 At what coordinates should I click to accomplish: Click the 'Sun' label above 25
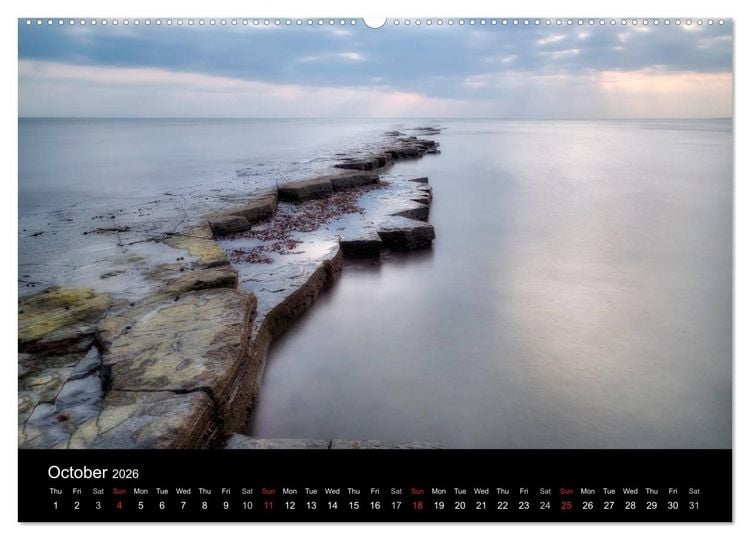click(x=566, y=491)
